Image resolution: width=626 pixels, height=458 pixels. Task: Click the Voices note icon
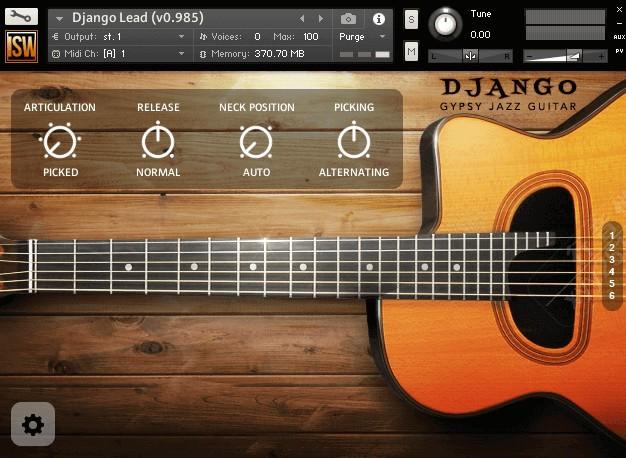203,37
